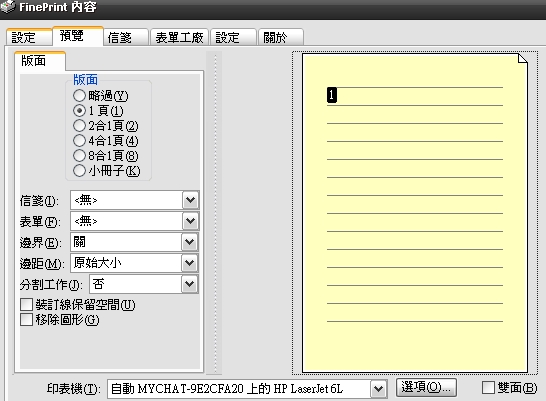Enable 裝訂線保留空間(U) checkbox
546x401 pixels.
[26, 304]
